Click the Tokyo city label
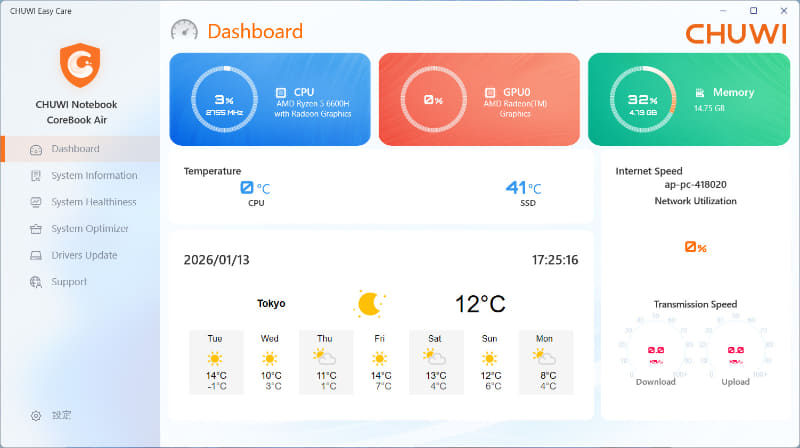Viewport: 800px width, 448px height. (271, 304)
